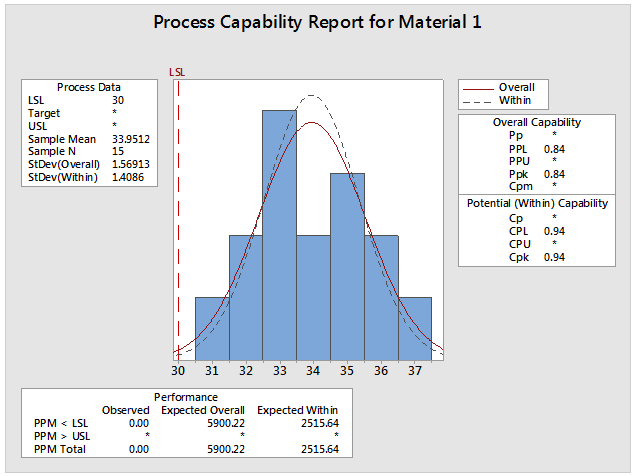Click the Overall Capability heading
The width and height of the screenshot is (635, 476).
pyautogui.click(x=537, y=122)
